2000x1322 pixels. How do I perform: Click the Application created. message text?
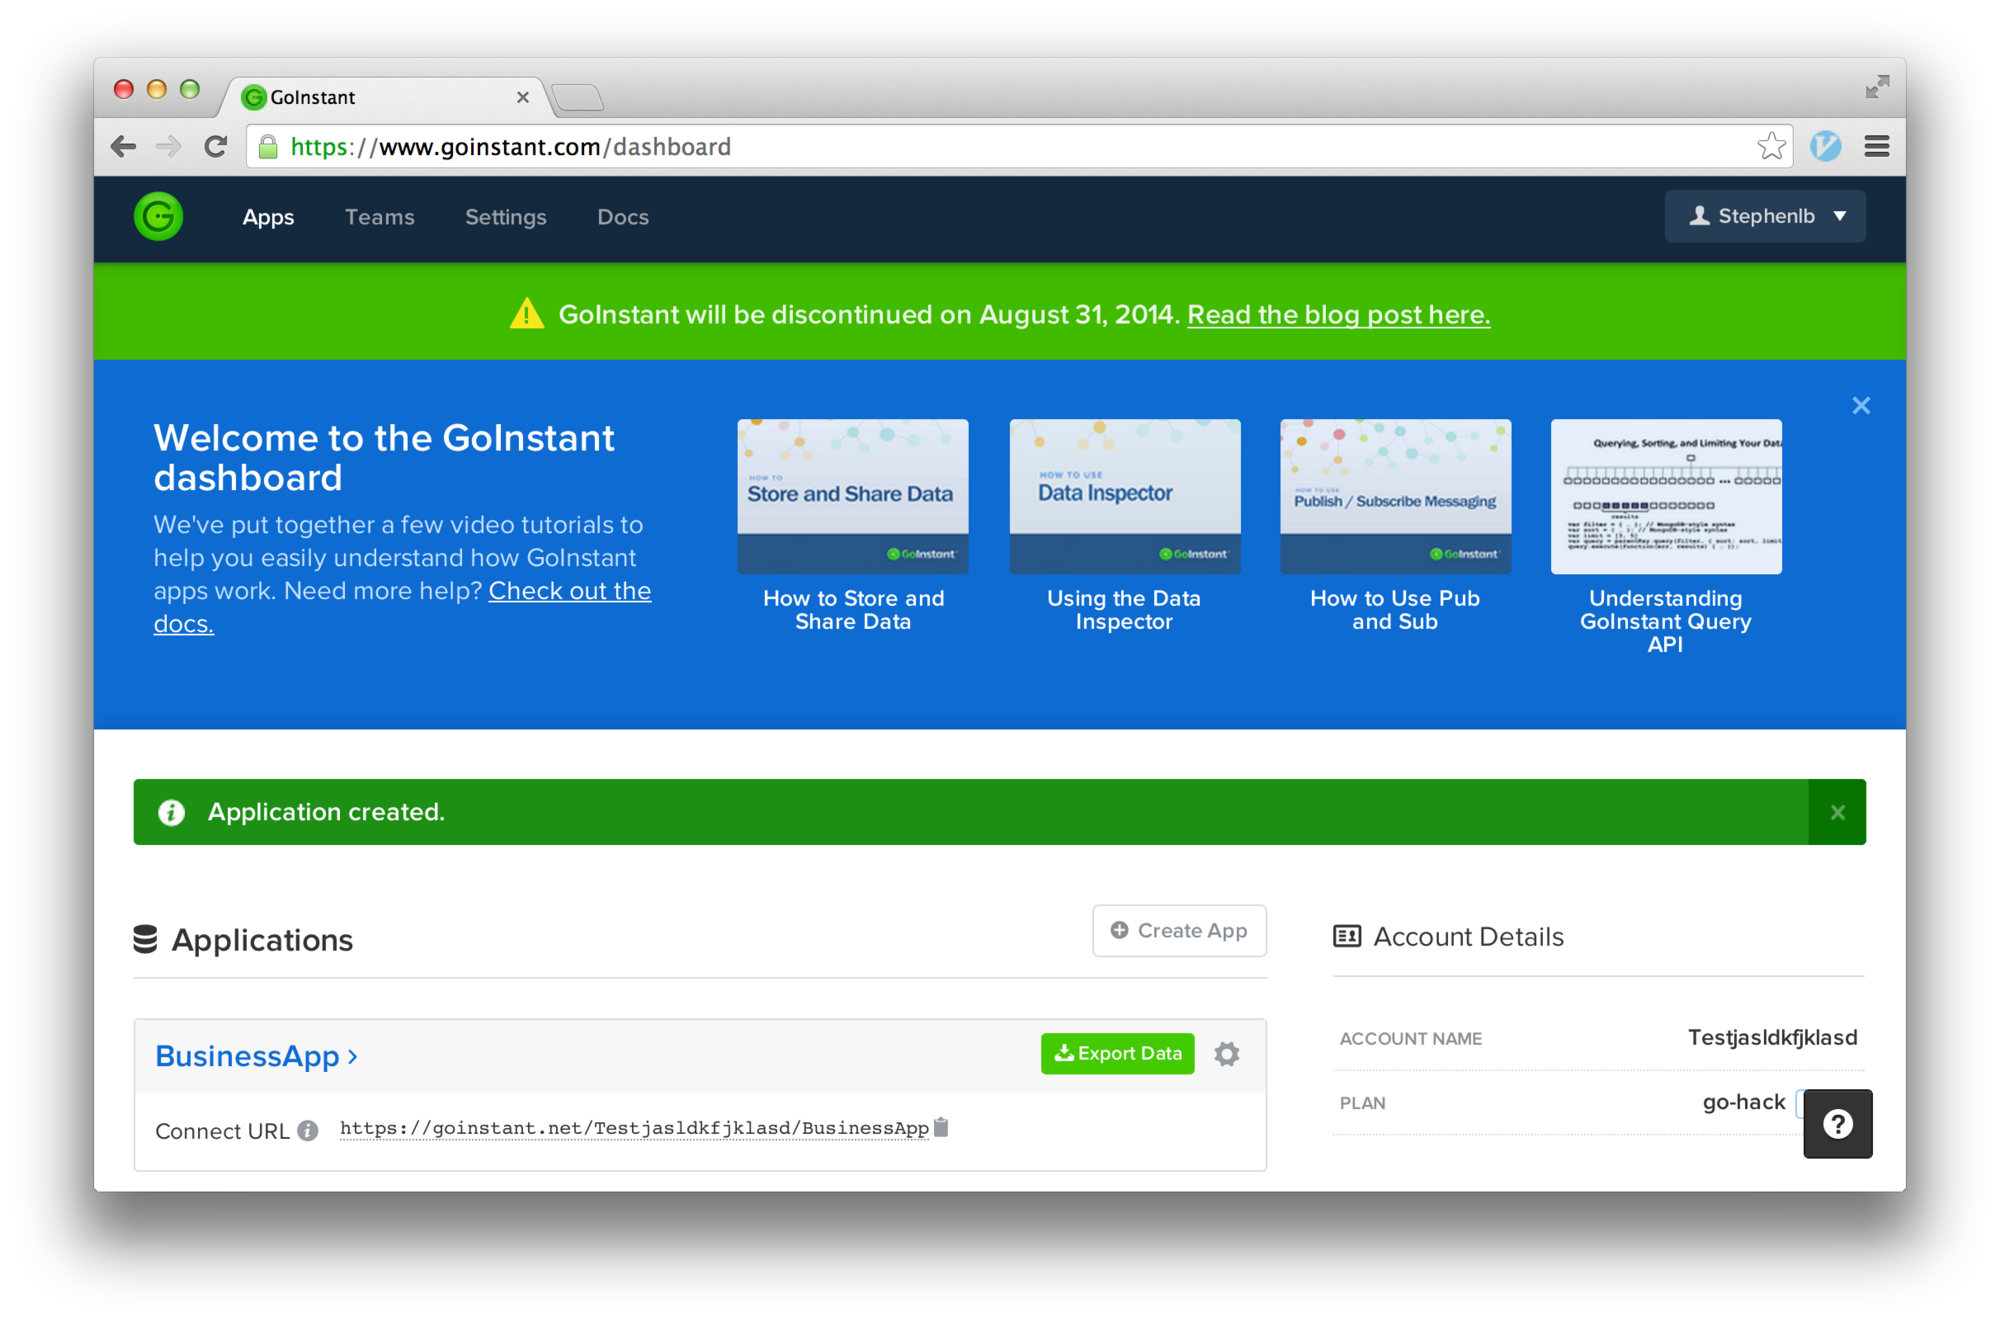click(326, 812)
